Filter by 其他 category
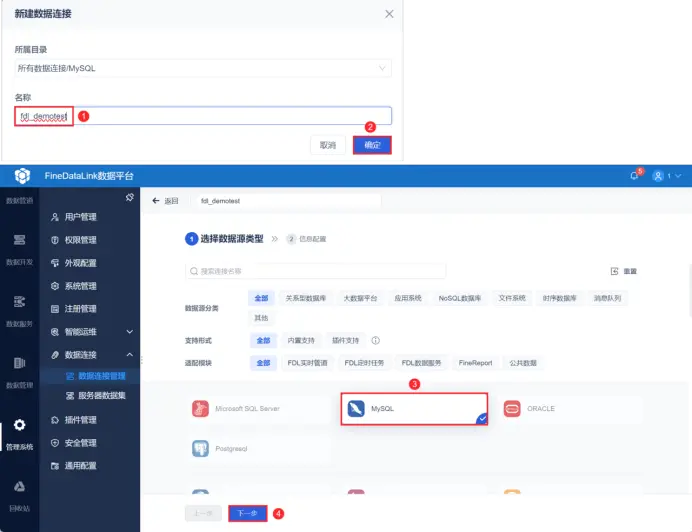 [x=261, y=318]
